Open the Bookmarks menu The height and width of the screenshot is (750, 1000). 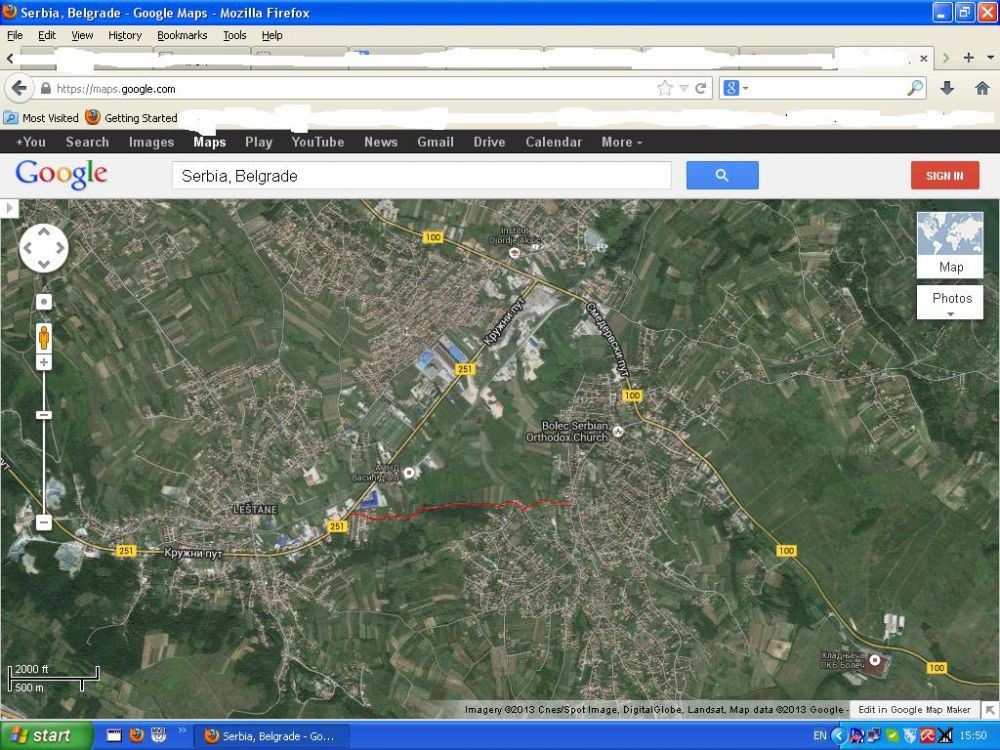182,36
